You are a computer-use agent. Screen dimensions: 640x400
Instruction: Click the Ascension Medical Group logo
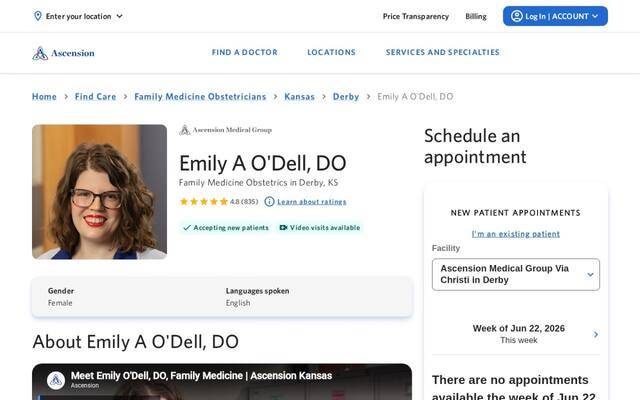225,130
